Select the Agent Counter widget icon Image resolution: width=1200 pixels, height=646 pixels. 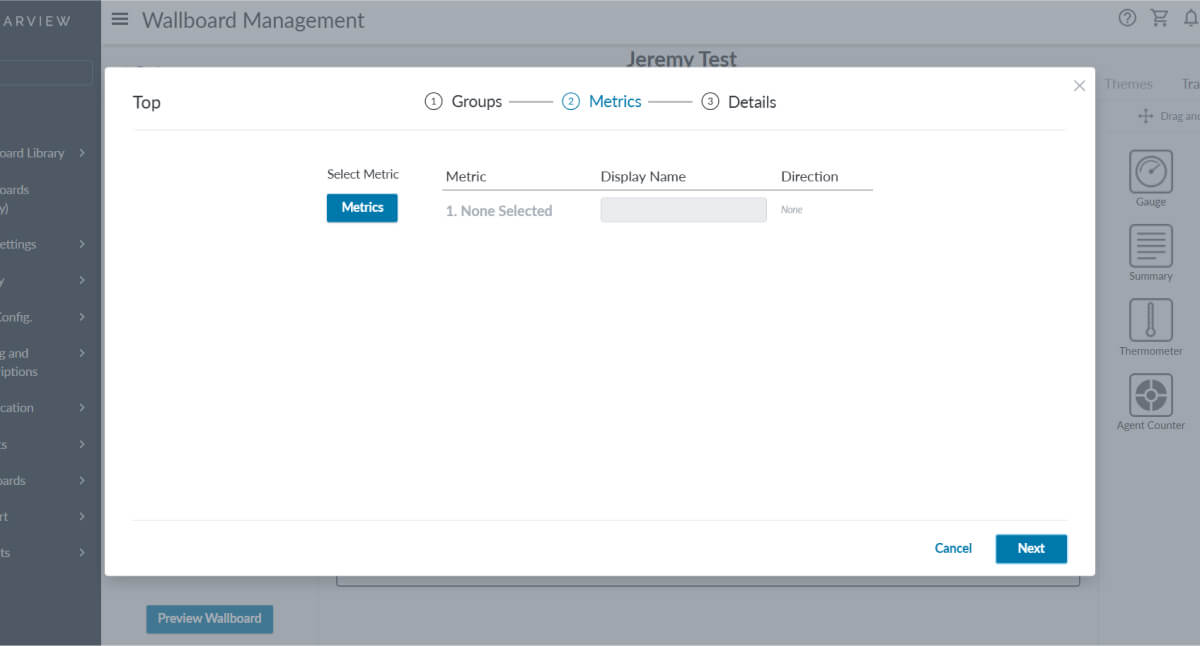tap(1150, 395)
